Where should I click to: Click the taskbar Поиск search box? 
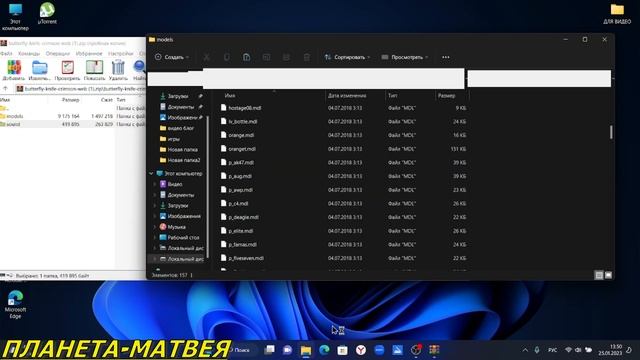click(243, 350)
